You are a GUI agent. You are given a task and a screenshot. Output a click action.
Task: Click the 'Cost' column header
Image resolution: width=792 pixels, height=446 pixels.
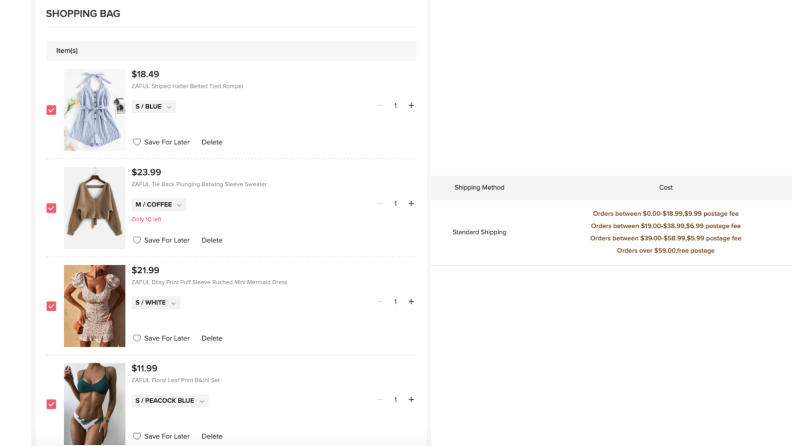pos(666,187)
